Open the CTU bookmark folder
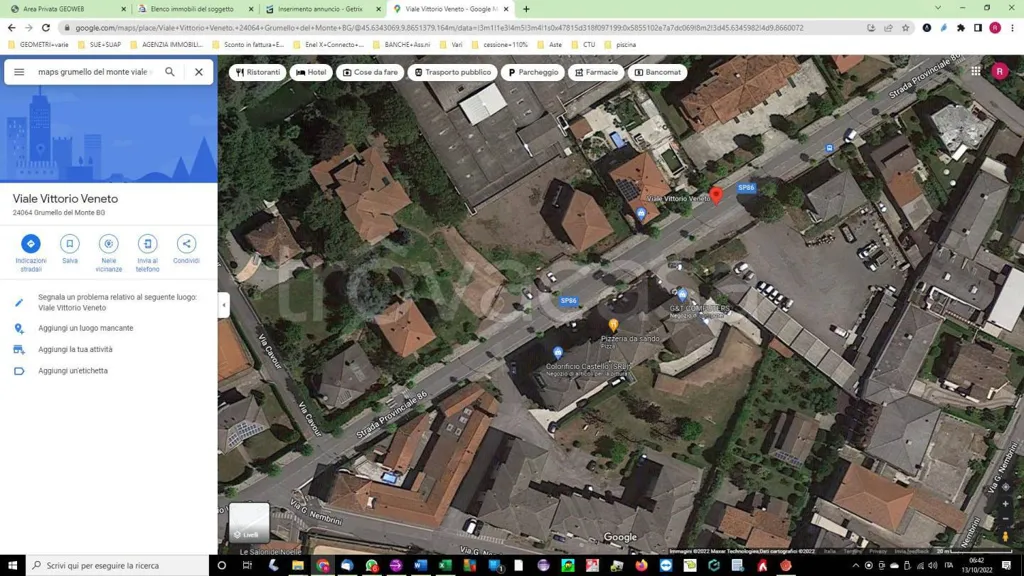The height and width of the screenshot is (576, 1024). click(583, 45)
